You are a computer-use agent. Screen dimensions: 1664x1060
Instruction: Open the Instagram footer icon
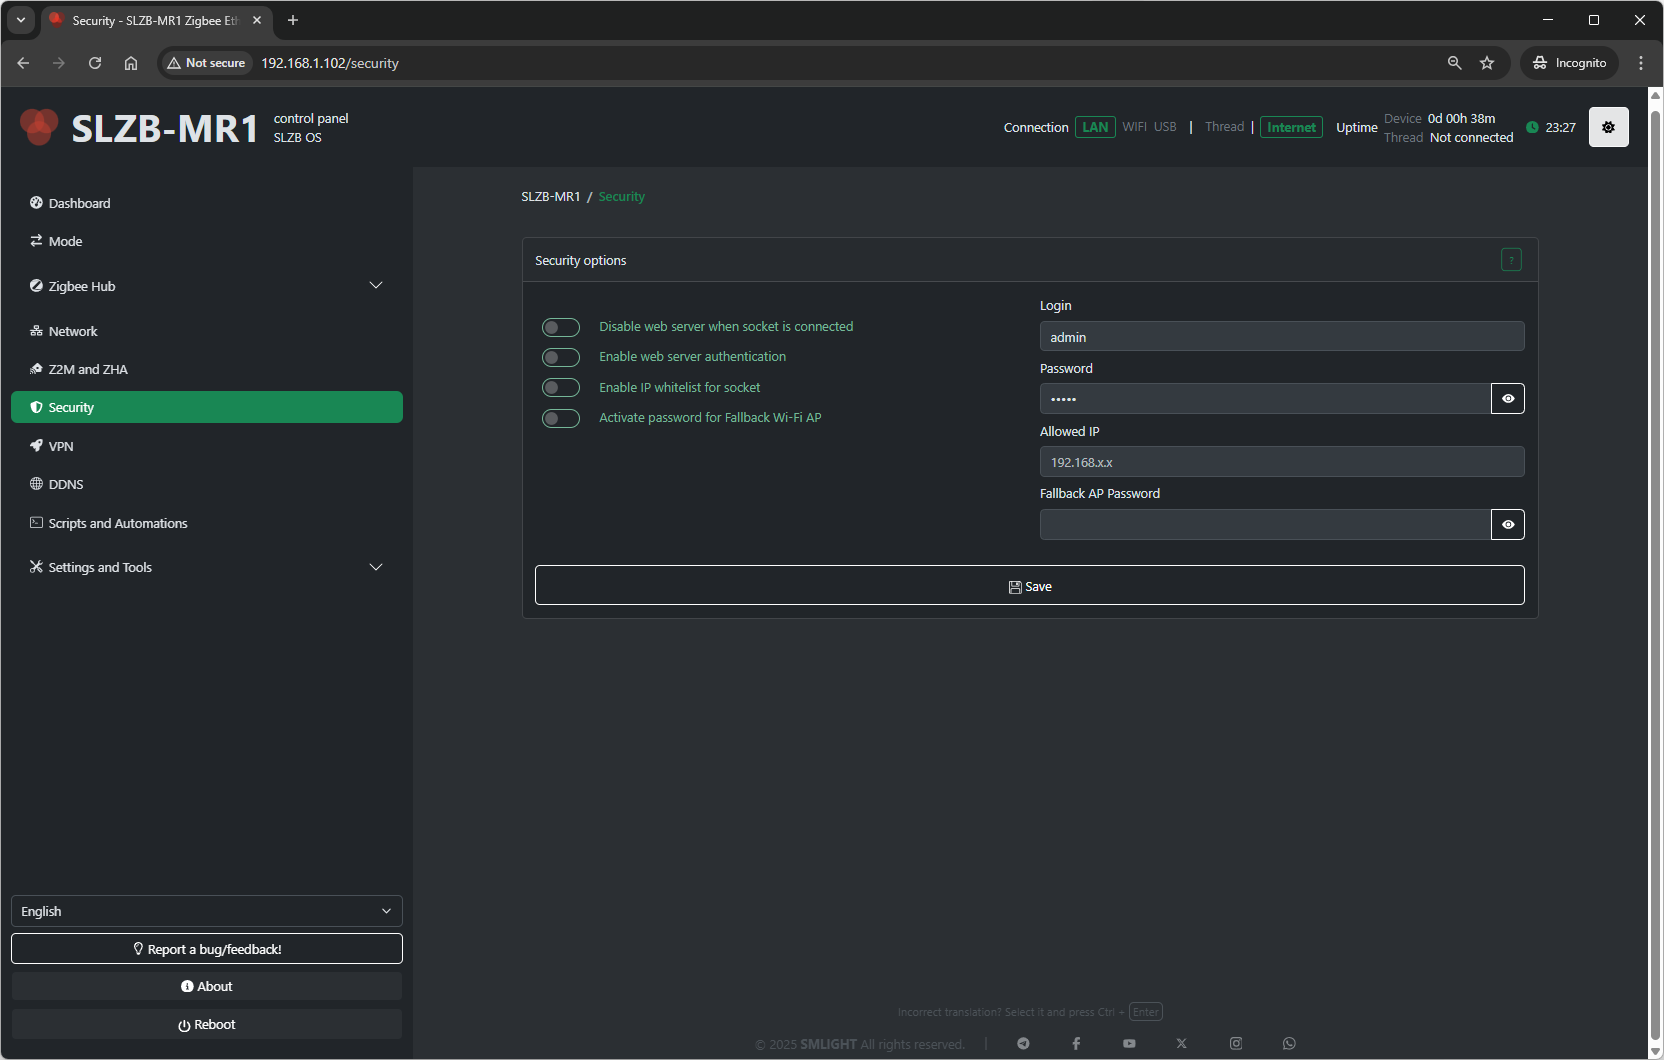pyautogui.click(x=1236, y=1043)
